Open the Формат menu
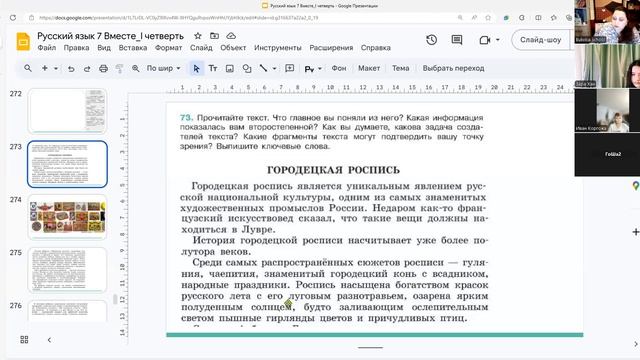This screenshot has height=360, width=640. pos(168,48)
